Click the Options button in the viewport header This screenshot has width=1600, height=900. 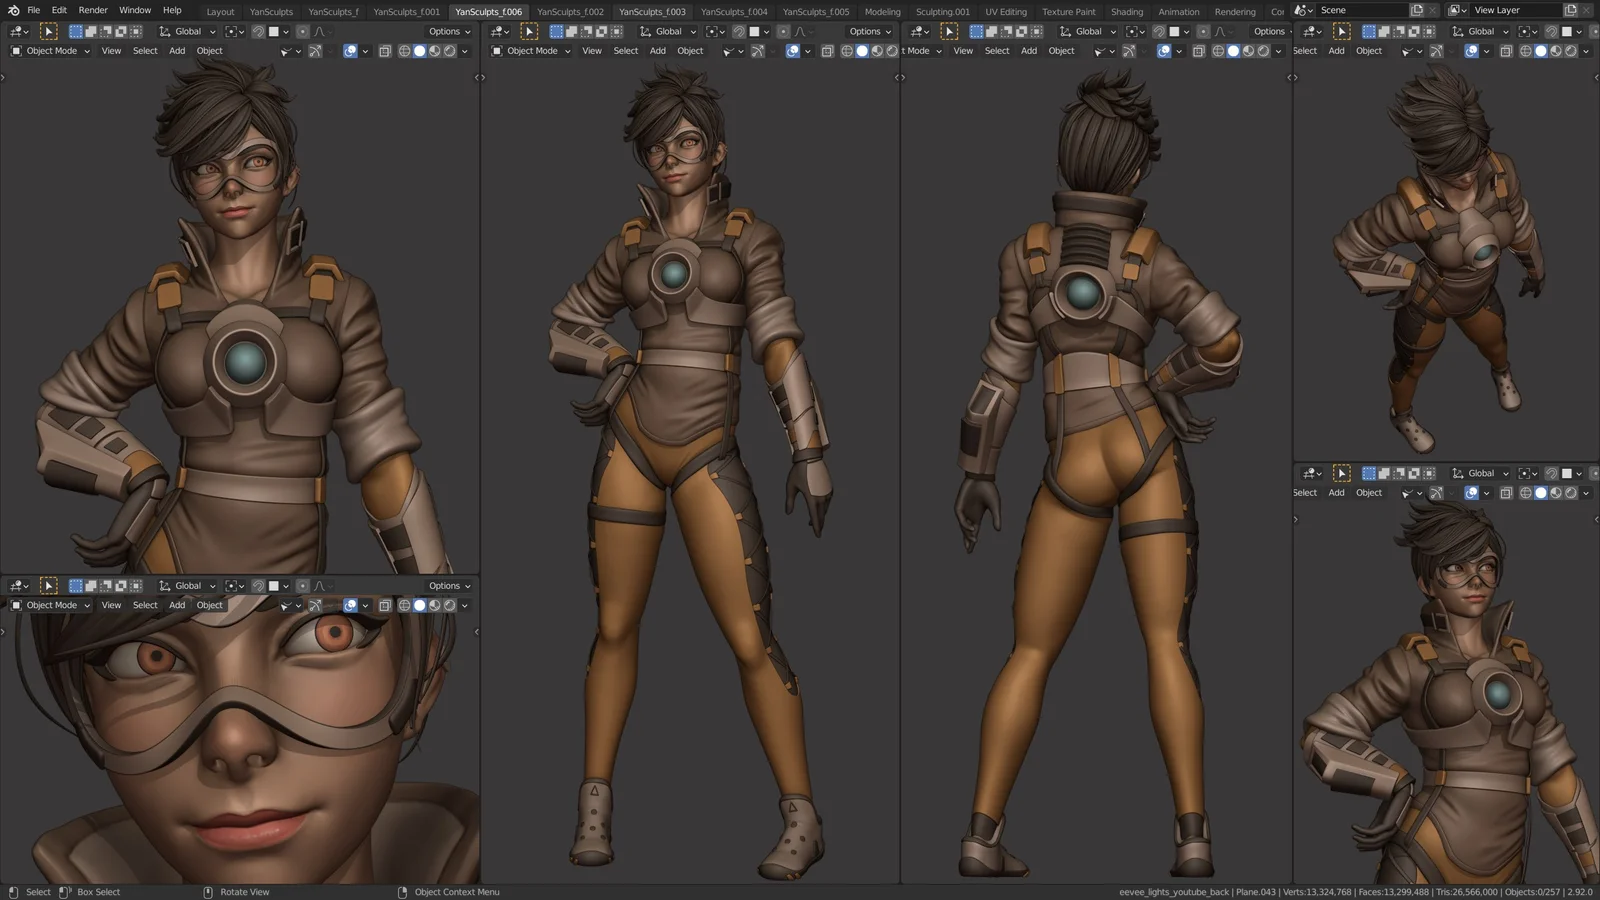[x=444, y=31]
